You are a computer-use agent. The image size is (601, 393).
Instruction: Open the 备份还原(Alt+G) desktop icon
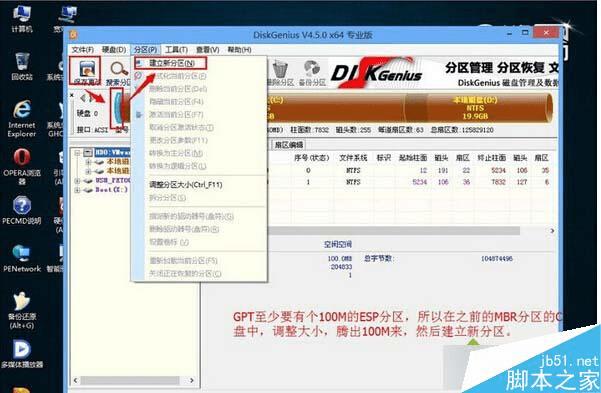(22, 310)
